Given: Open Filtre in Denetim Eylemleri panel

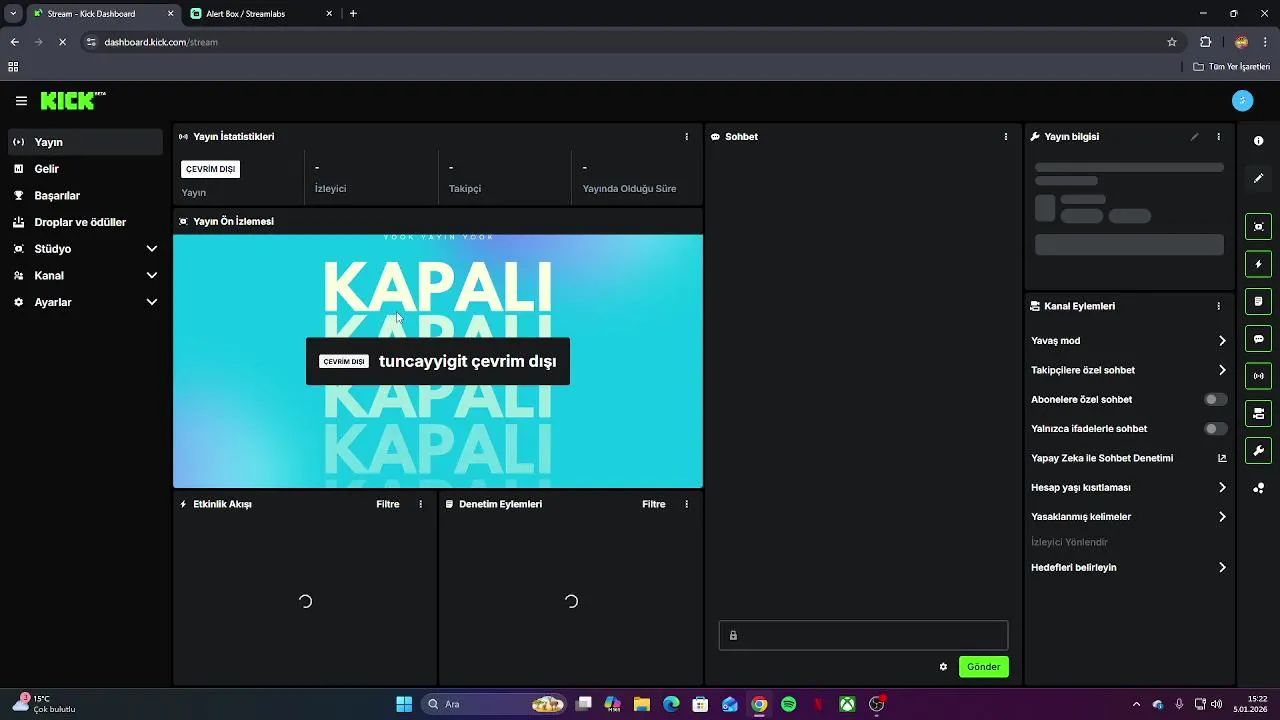Looking at the screenshot, I should point(654,504).
